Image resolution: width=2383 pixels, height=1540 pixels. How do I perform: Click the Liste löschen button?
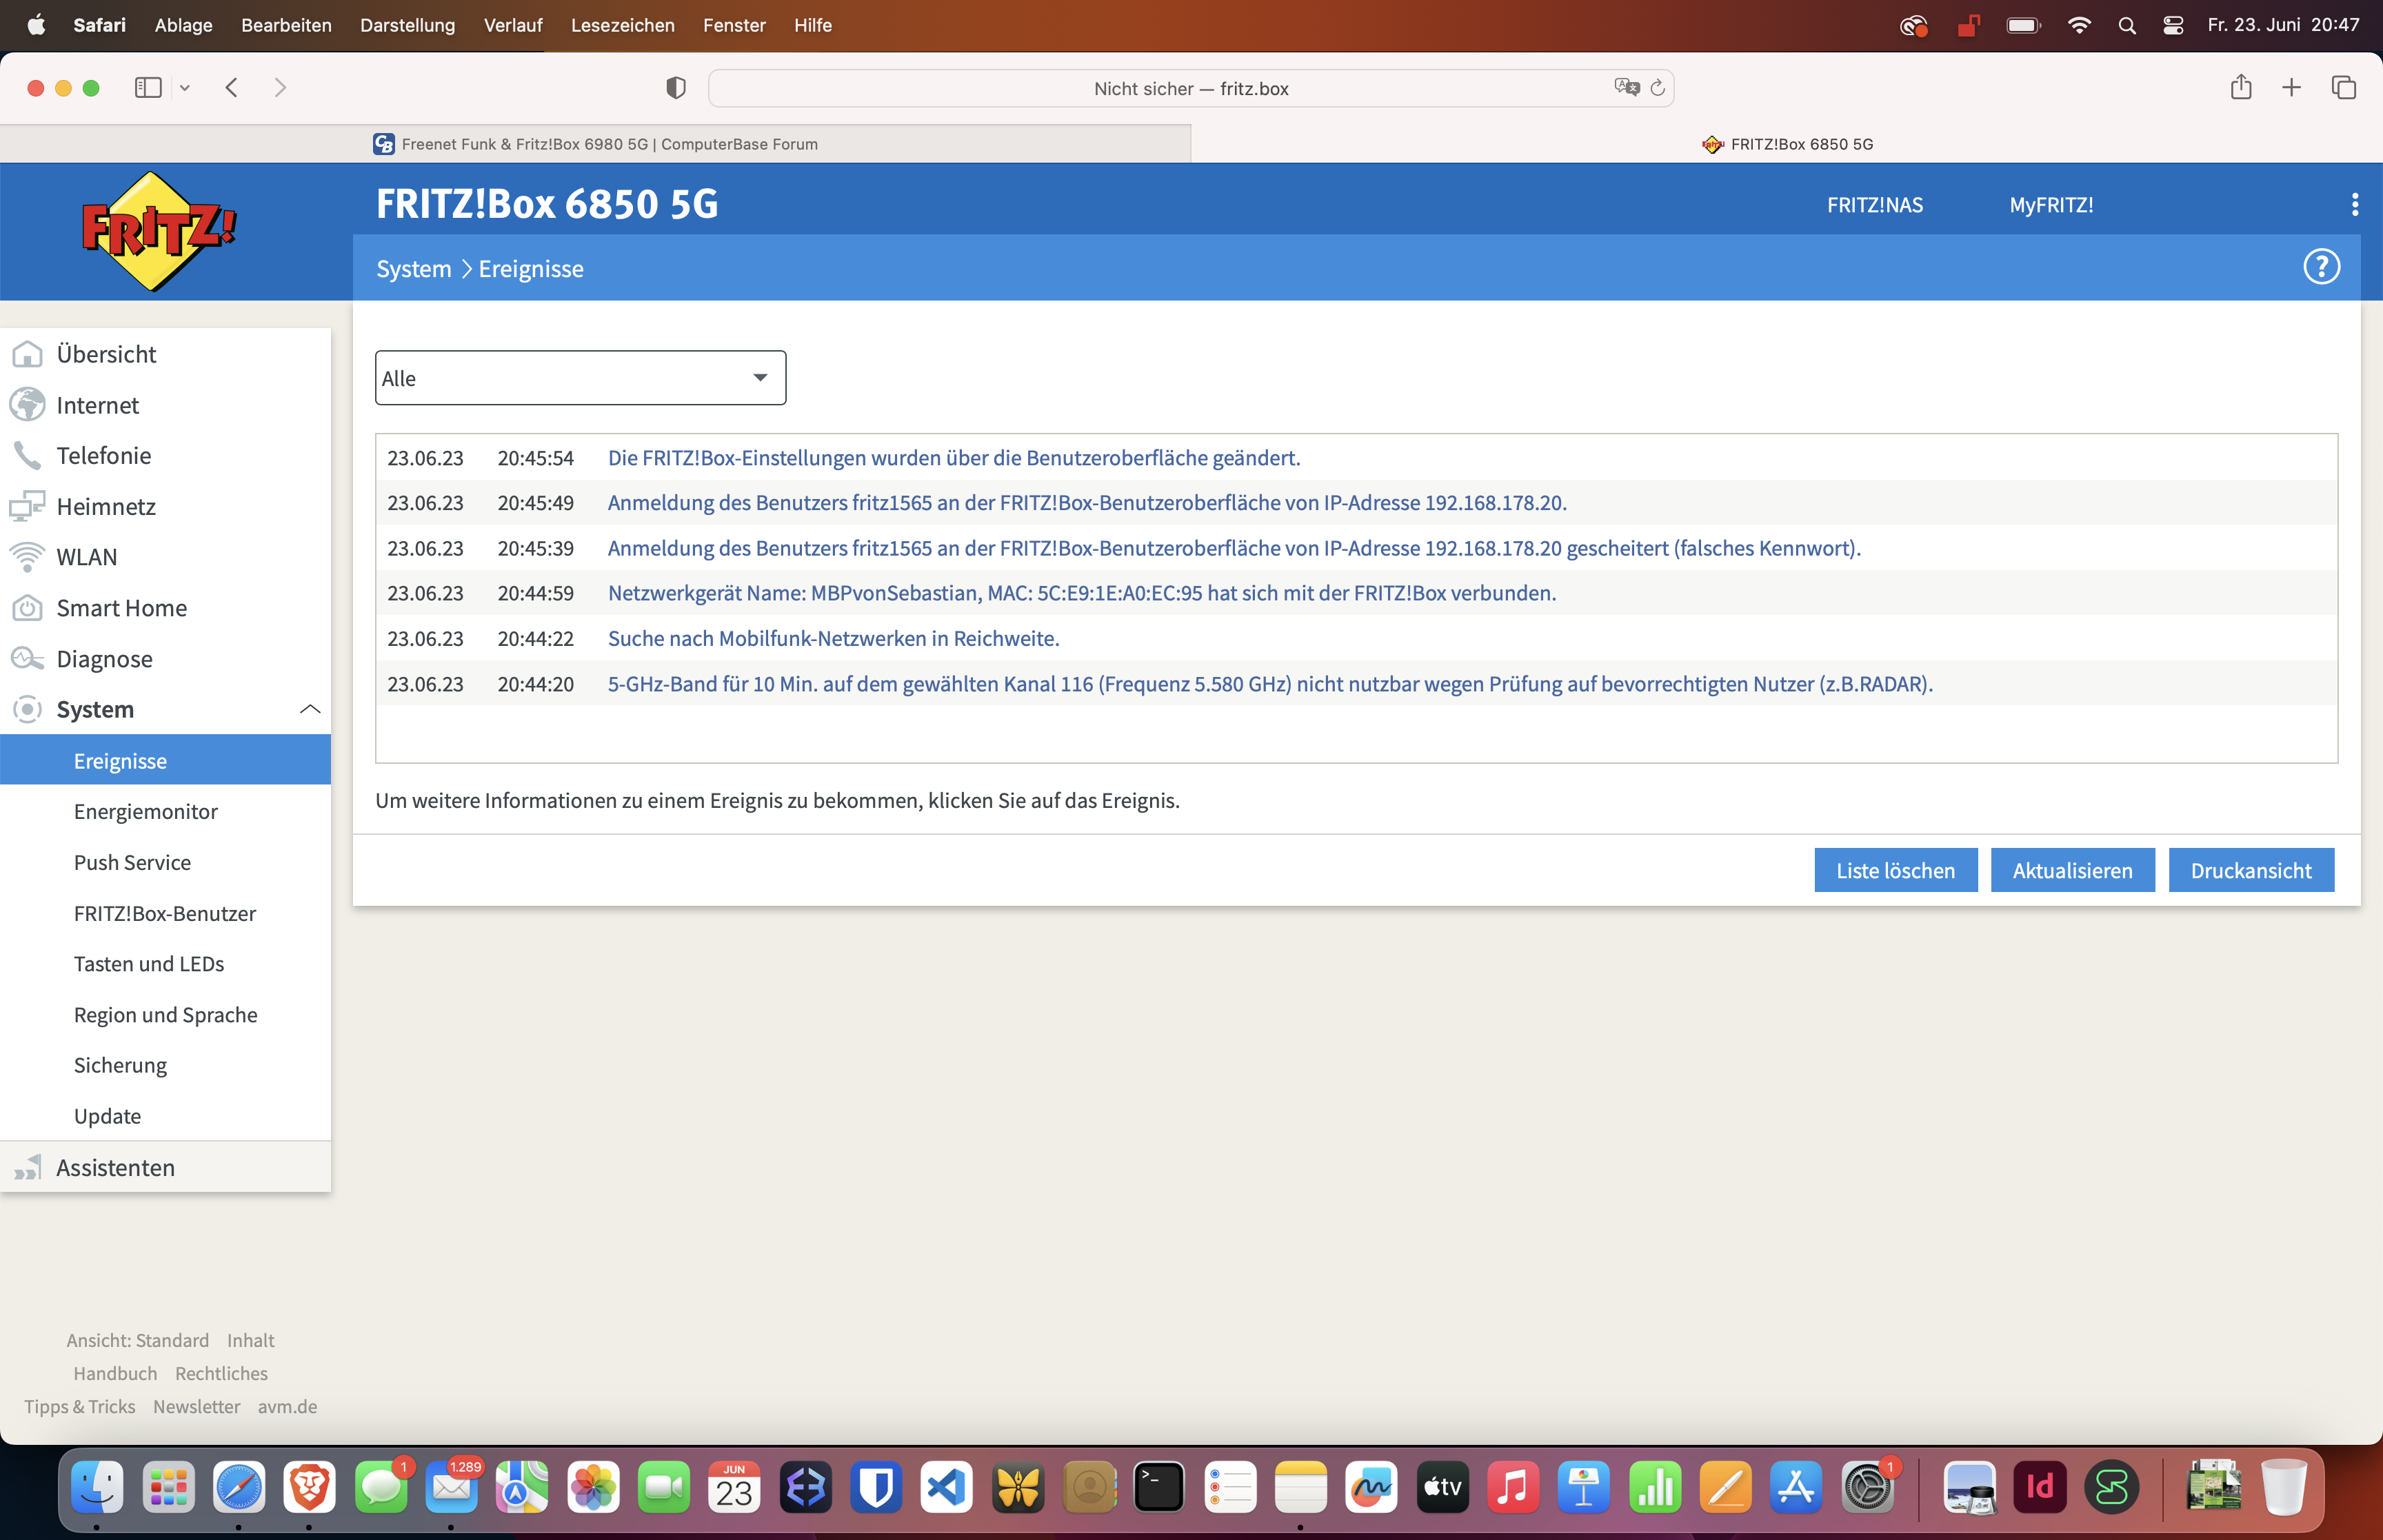(1895, 870)
